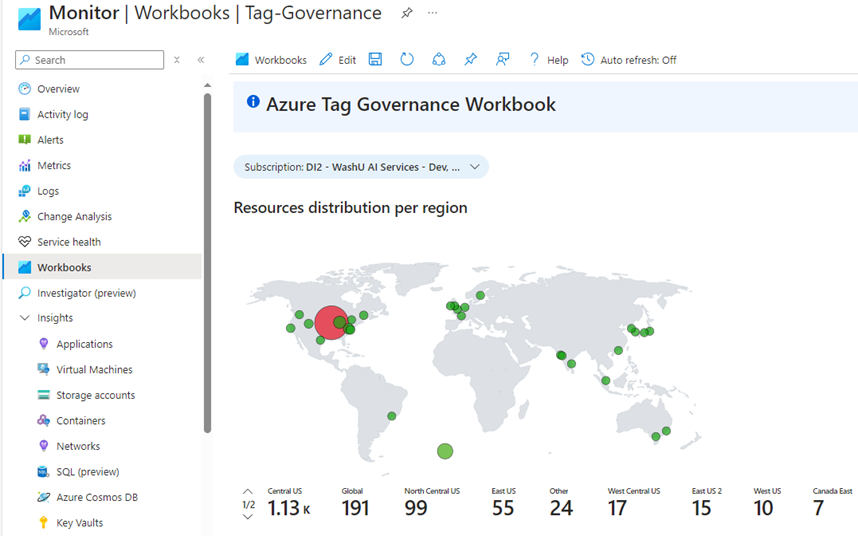Click the large red Central US map bubble
This screenshot has width=858, height=536.
coord(331,323)
